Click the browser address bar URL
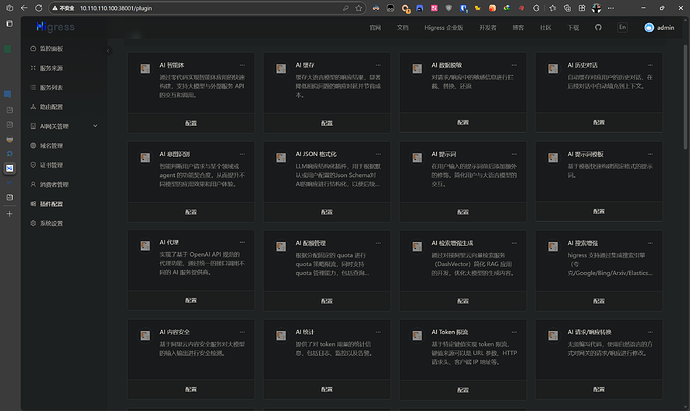 pyautogui.click(x=116, y=8)
